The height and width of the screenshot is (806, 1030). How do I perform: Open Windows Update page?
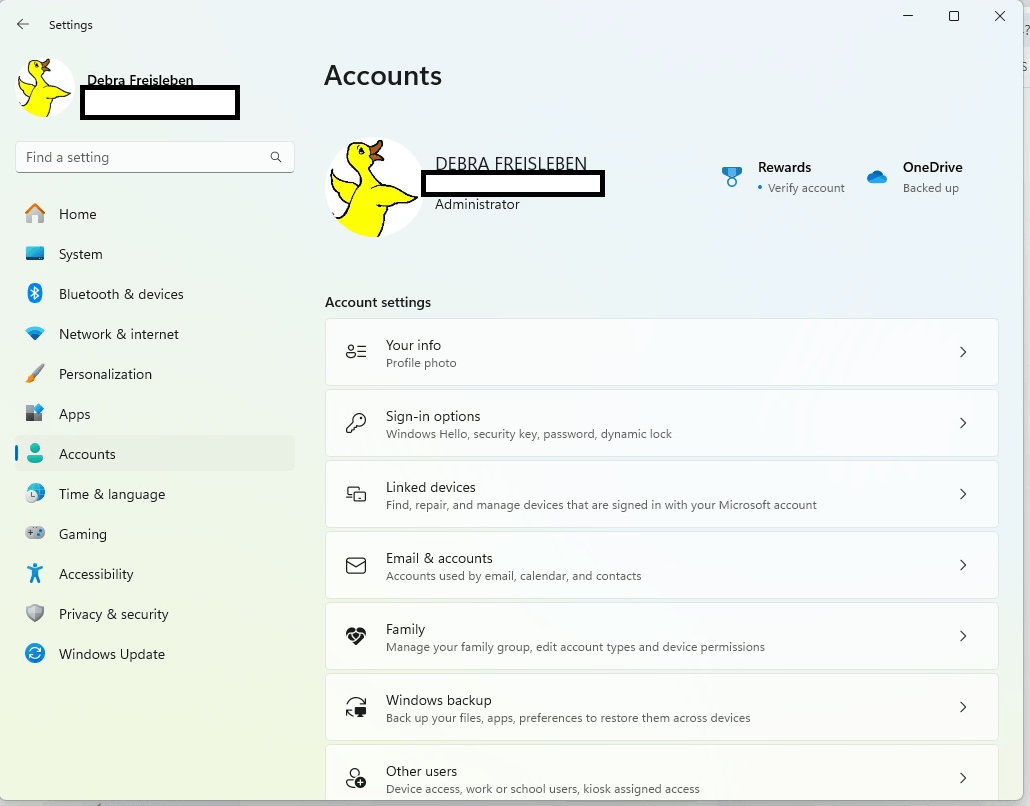pos(154,654)
